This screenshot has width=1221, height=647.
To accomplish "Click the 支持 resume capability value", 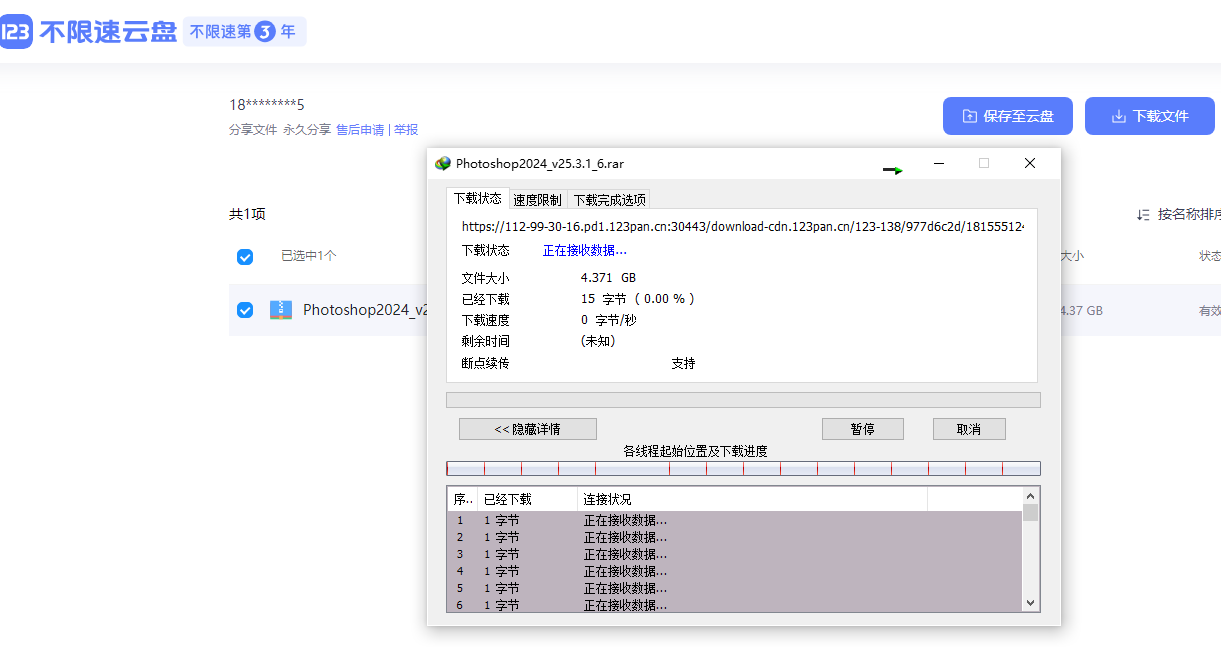I will 683,363.
